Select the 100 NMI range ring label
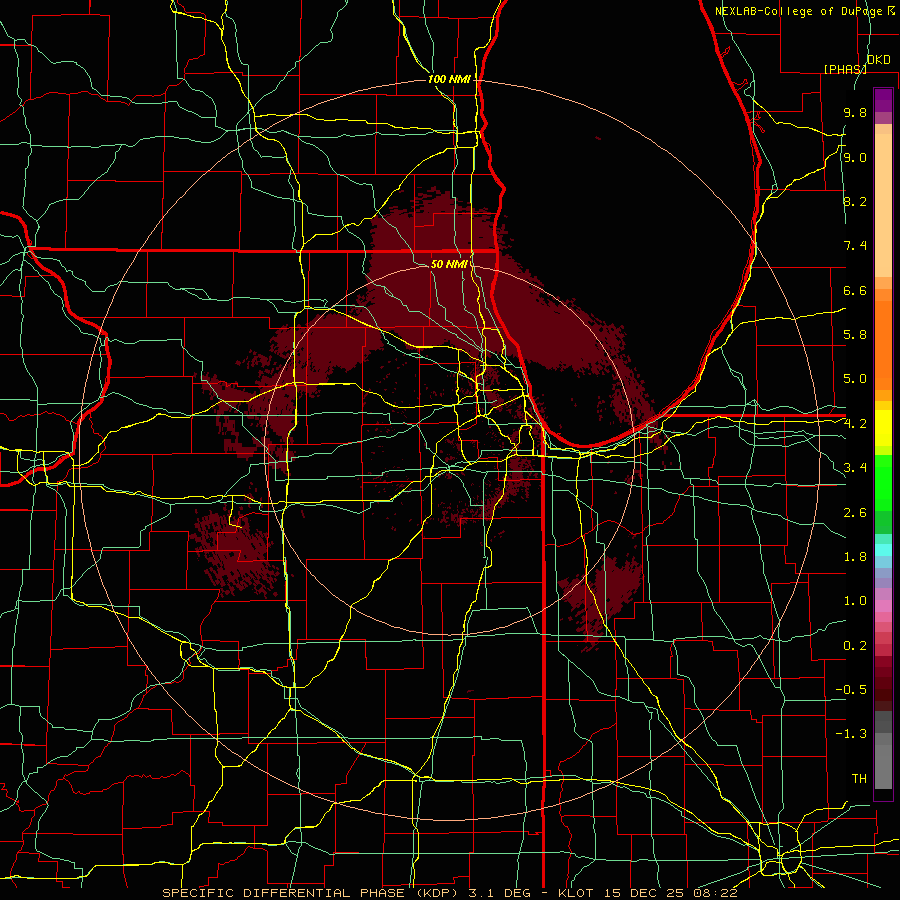Screen dimensions: 900x900 tap(449, 79)
